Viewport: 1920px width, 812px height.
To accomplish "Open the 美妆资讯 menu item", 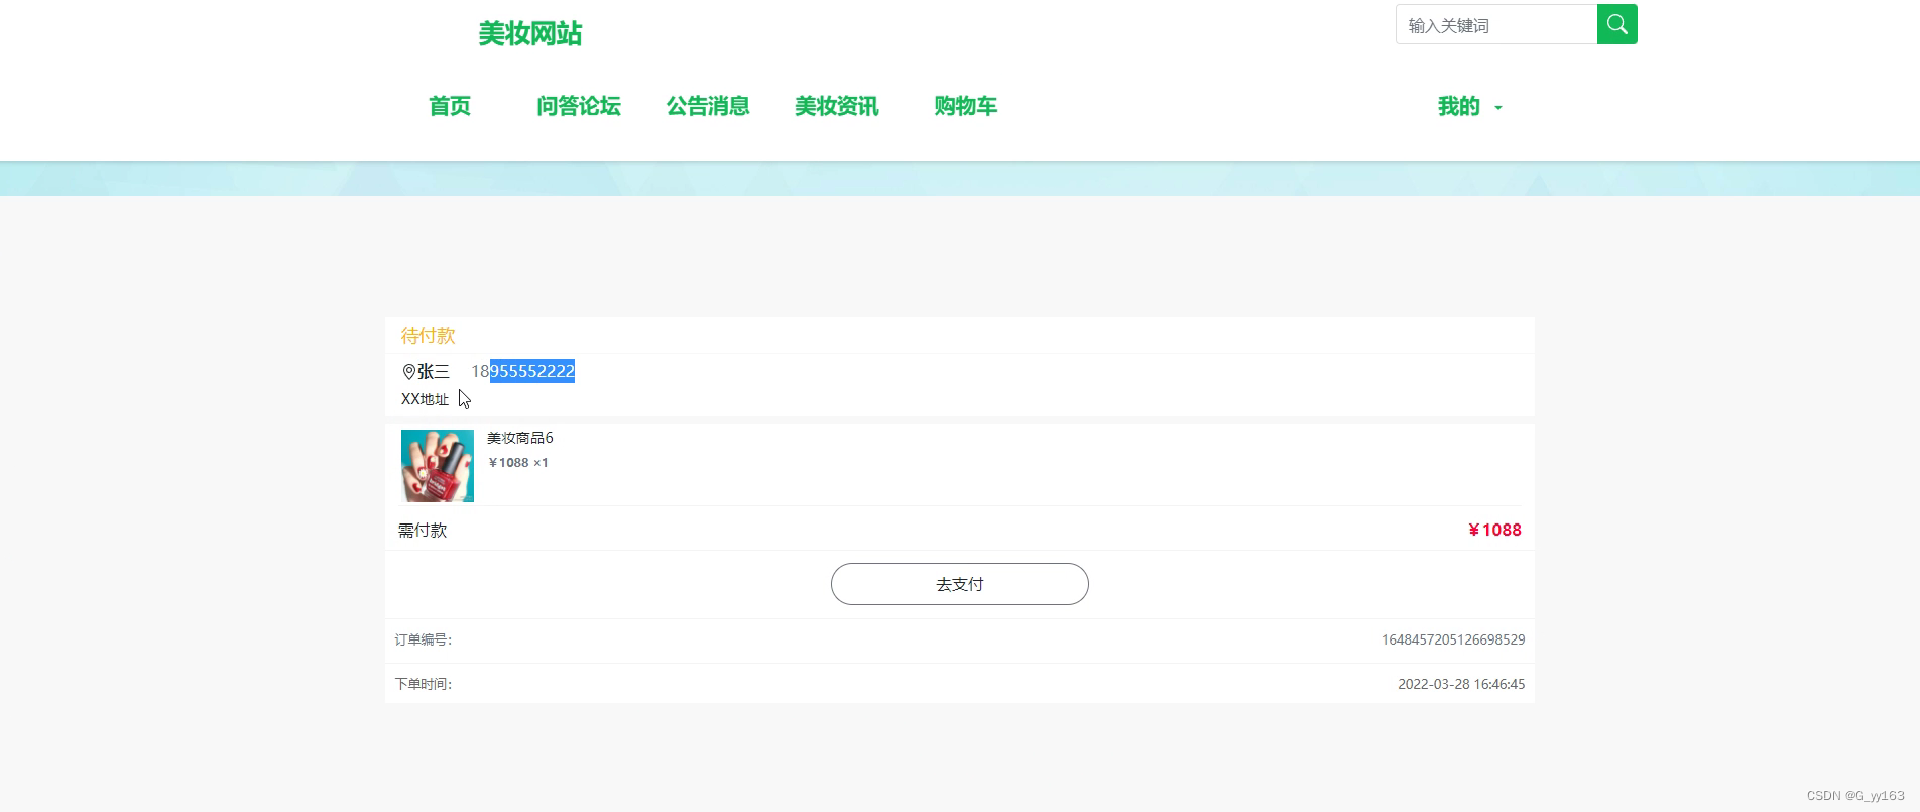I will pyautogui.click(x=837, y=106).
